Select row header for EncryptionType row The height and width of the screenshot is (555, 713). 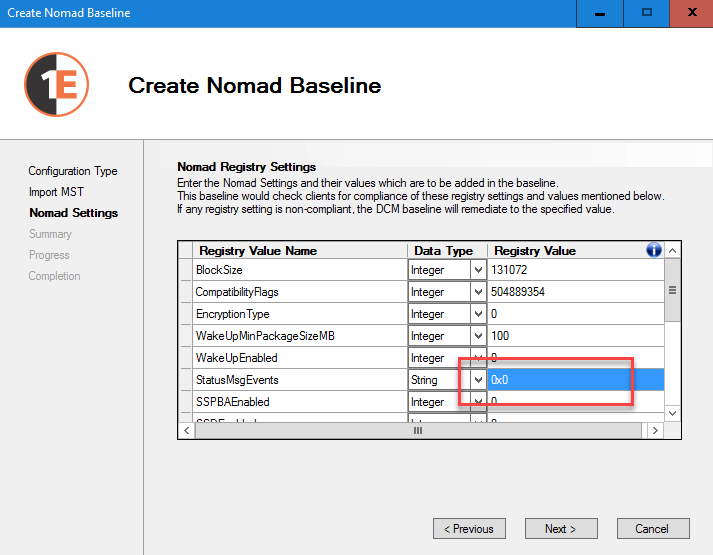point(184,314)
